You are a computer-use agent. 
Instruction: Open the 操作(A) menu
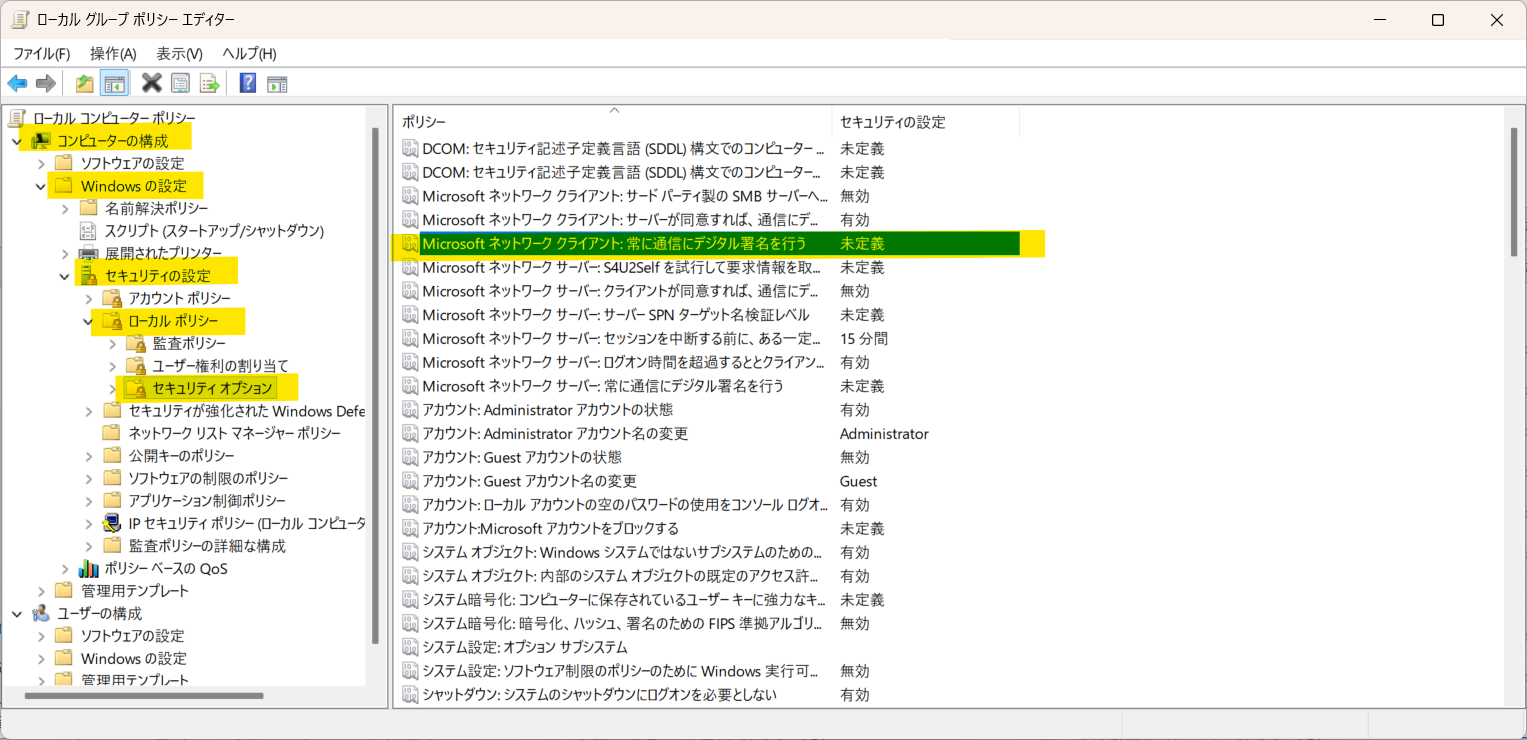pos(113,53)
